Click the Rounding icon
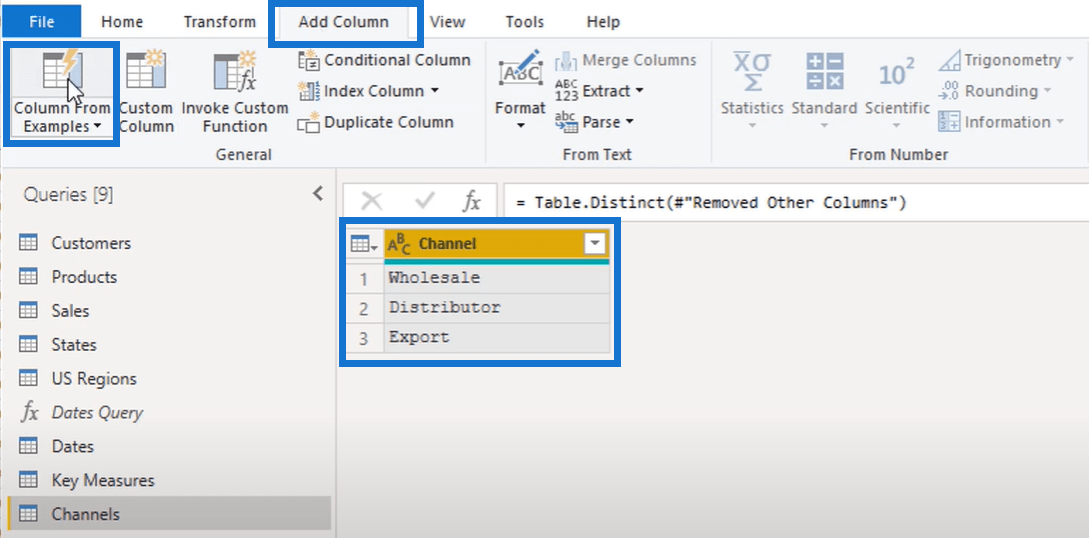The height and width of the screenshot is (538, 1089). click(949, 91)
